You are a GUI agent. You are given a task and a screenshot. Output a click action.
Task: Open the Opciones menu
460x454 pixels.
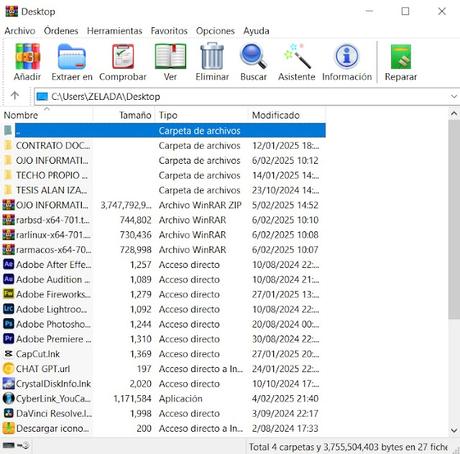[215, 31]
